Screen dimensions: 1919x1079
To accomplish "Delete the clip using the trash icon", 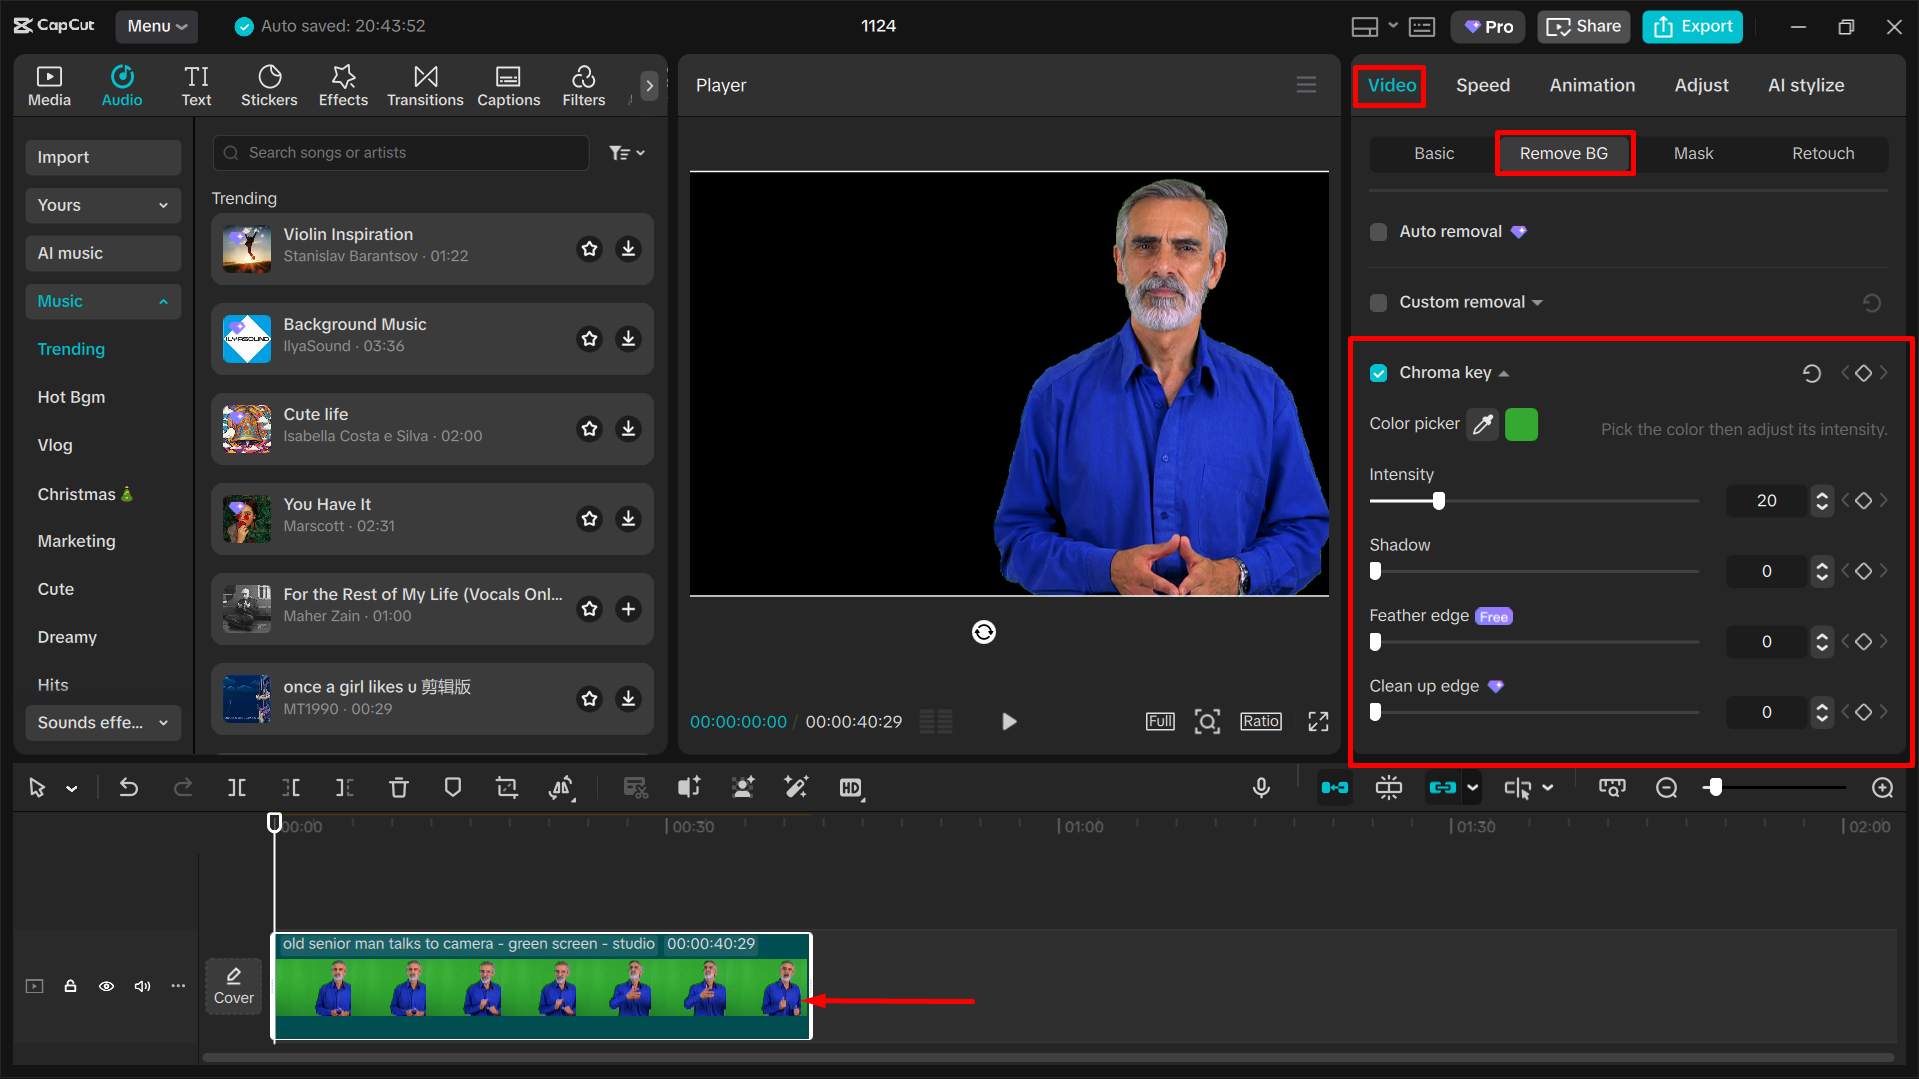I will click(x=399, y=787).
